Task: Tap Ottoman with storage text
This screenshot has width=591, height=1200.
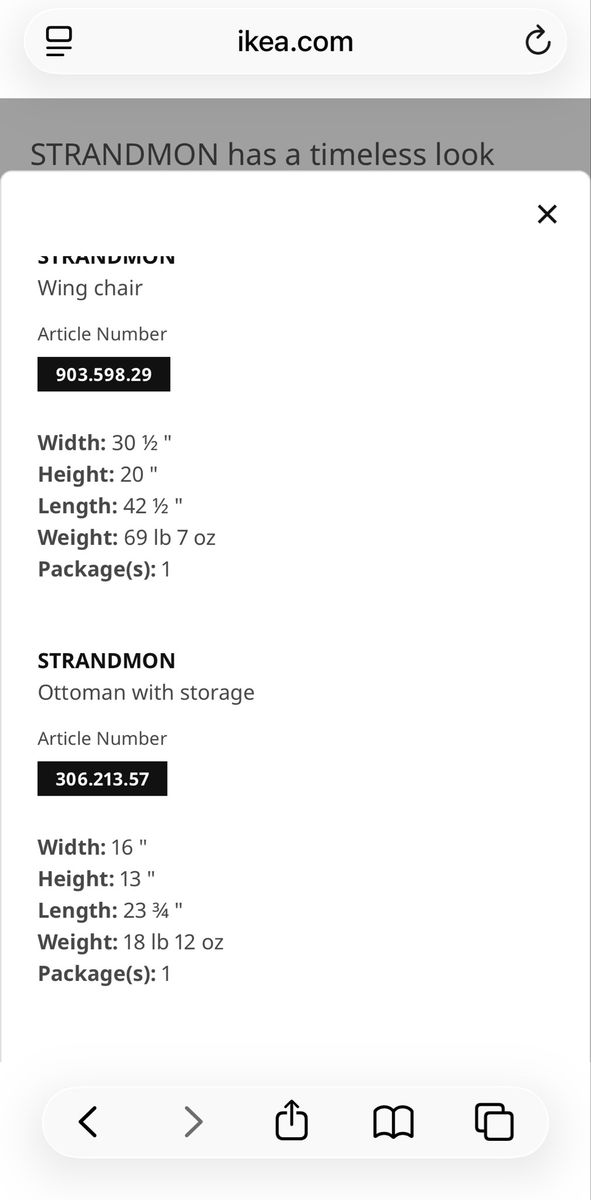Action: [146, 692]
